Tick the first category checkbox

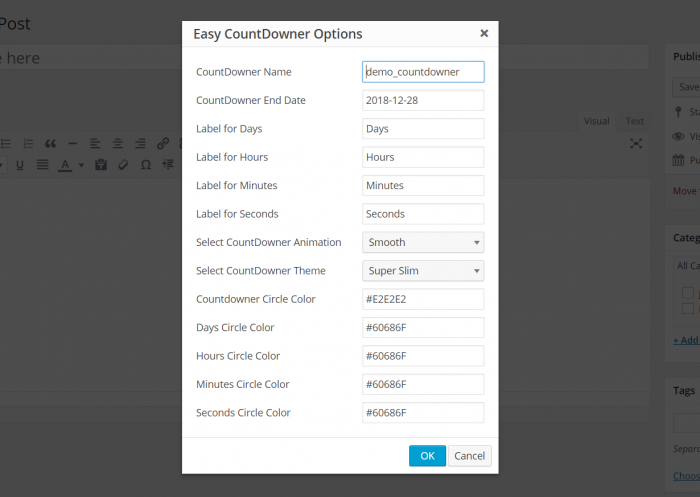pos(688,293)
